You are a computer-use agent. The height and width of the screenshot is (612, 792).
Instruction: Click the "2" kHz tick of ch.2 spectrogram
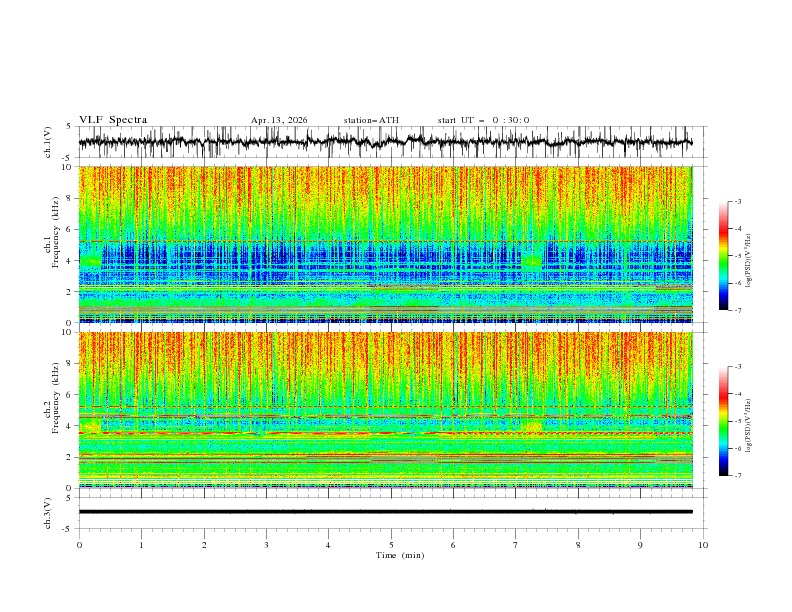point(71,457)
